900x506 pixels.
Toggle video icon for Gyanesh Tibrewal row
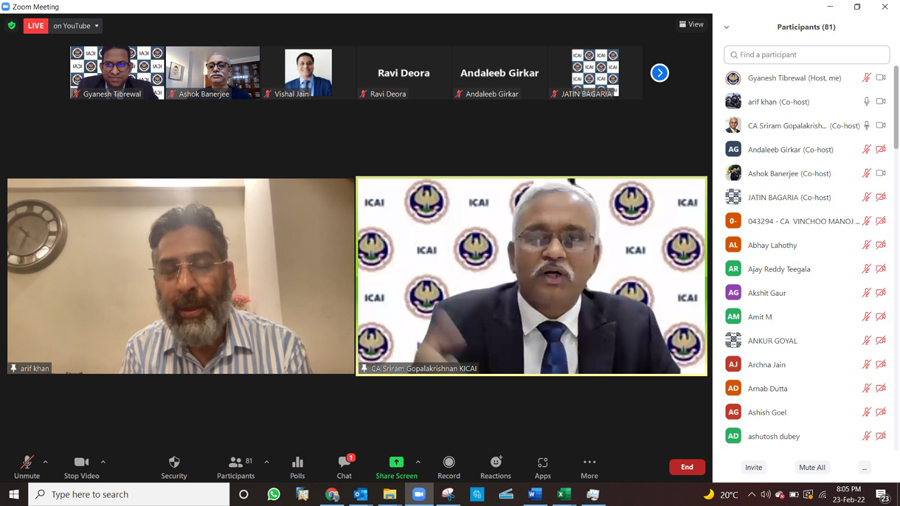pyautogui.click(x=881, y=77)
